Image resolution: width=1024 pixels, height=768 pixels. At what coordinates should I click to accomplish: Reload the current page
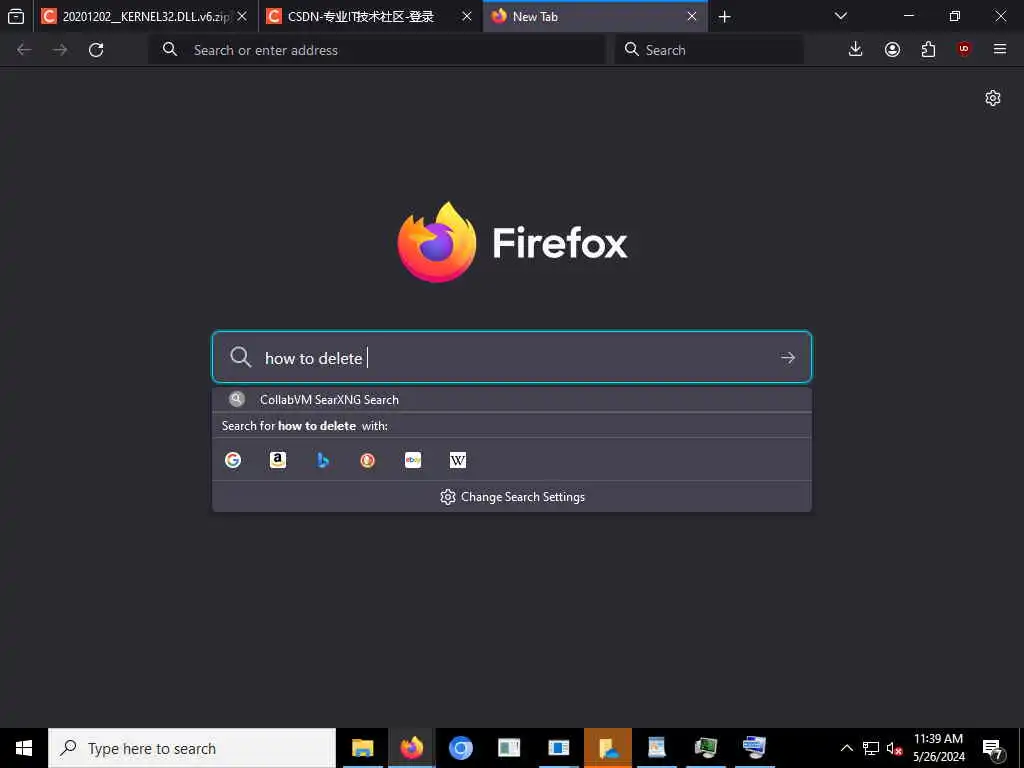[x=96, y=50]
